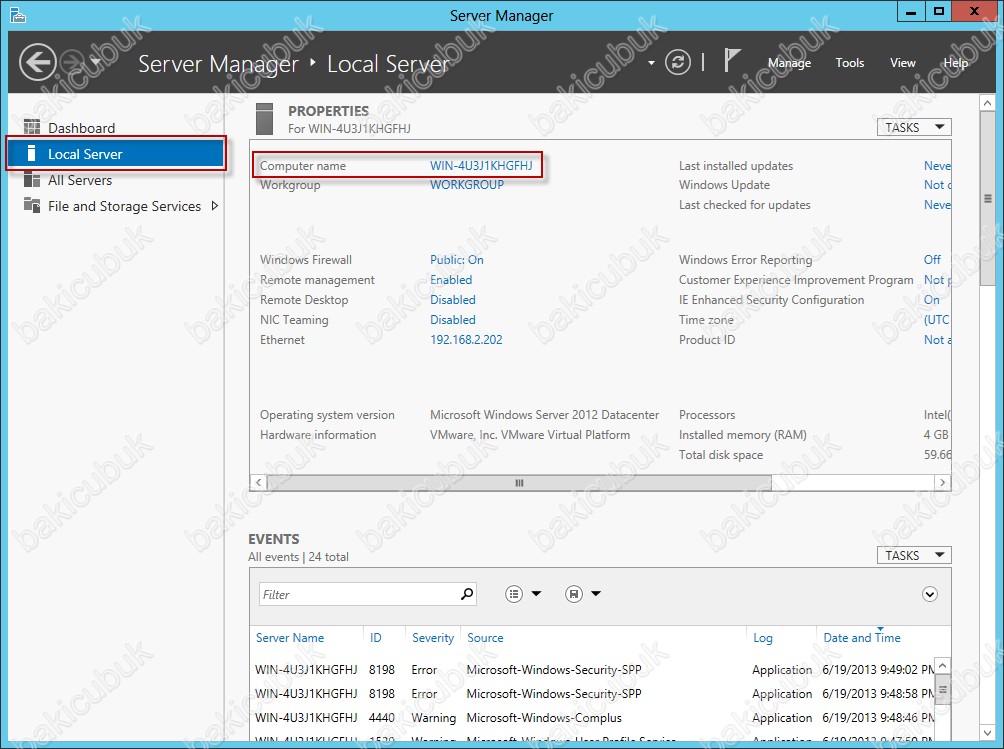Sort events by Severity column
The width and height of the screenshot is (1004, 749).
(x=433, y=638)
